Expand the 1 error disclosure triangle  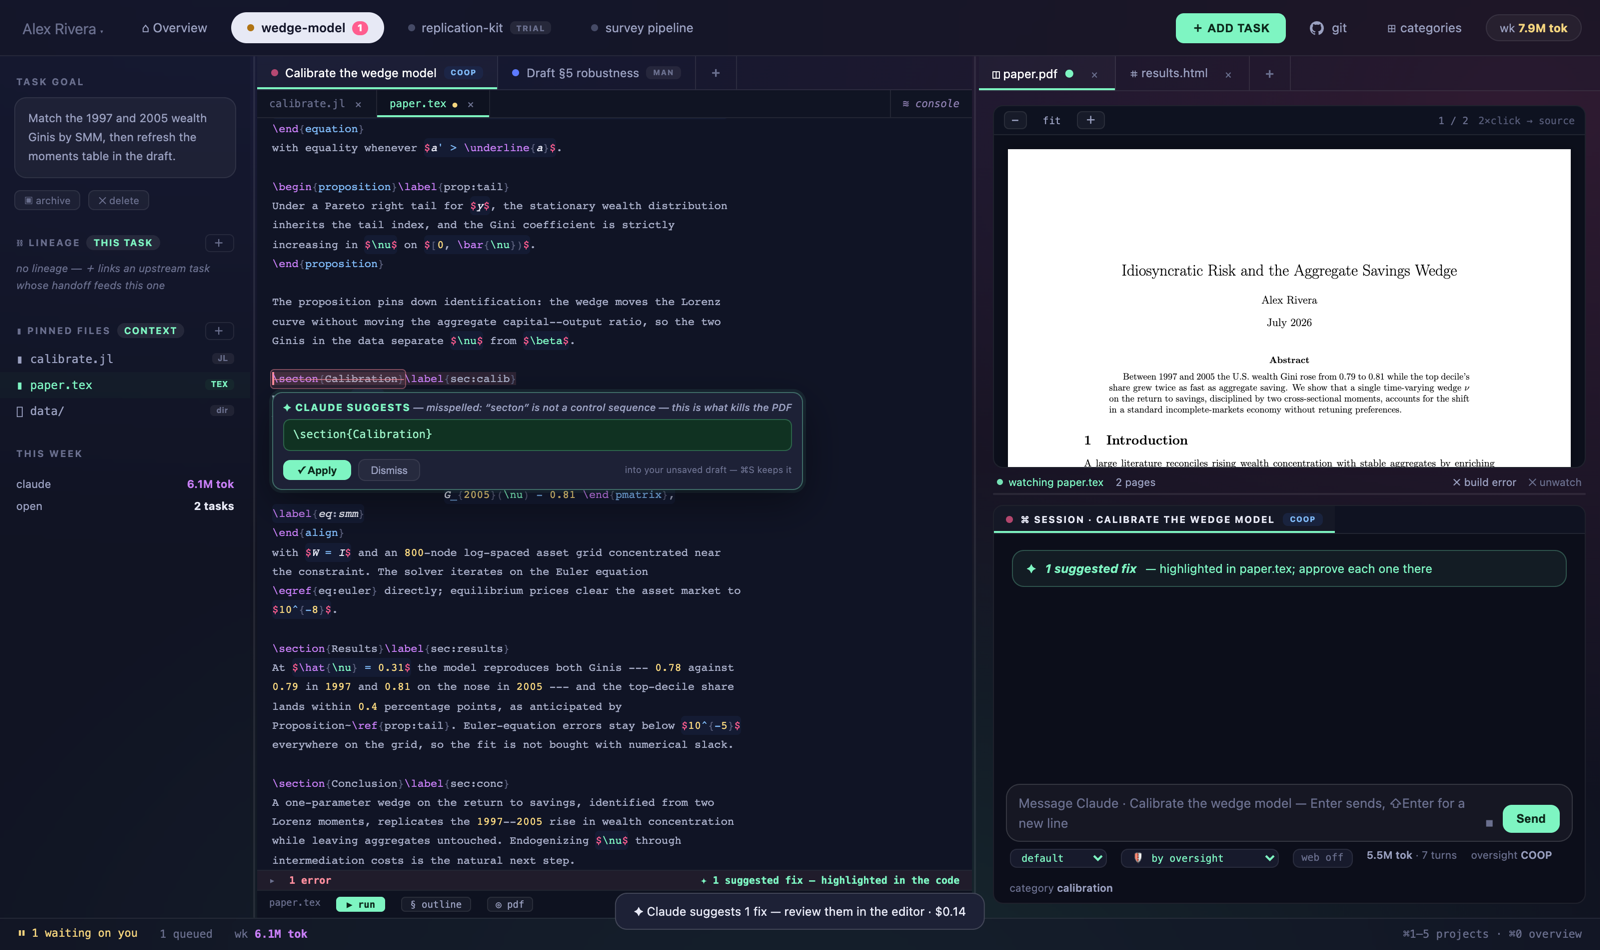(x=272, y=881)
